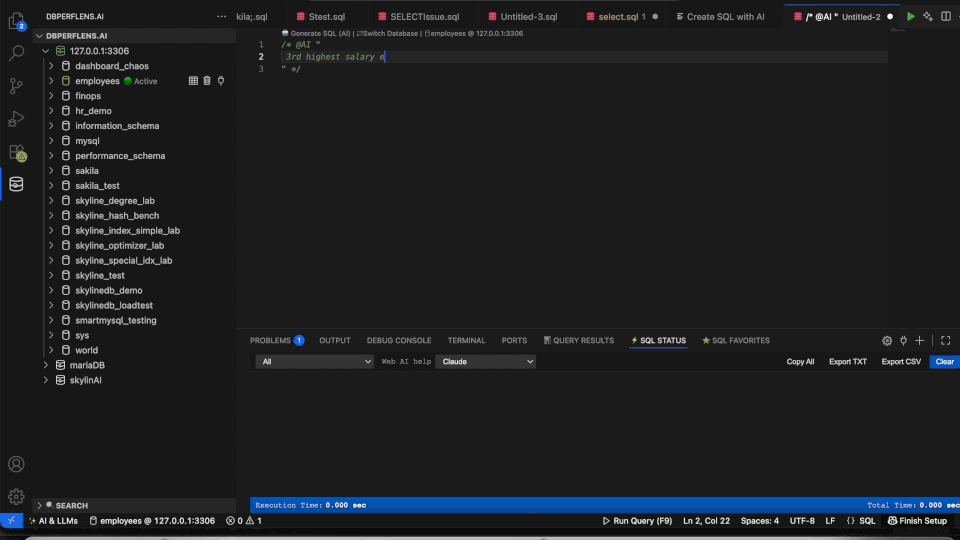The height and width of the screenshot is (540, 960).
Task: Open the OUTPUT panel tab
Action: [335, 340]
